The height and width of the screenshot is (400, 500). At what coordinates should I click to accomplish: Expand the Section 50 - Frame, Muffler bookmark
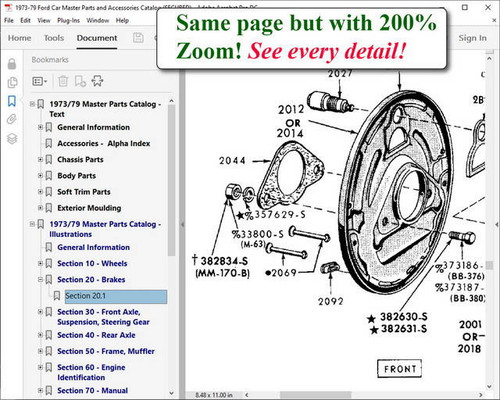click(40, 351)
